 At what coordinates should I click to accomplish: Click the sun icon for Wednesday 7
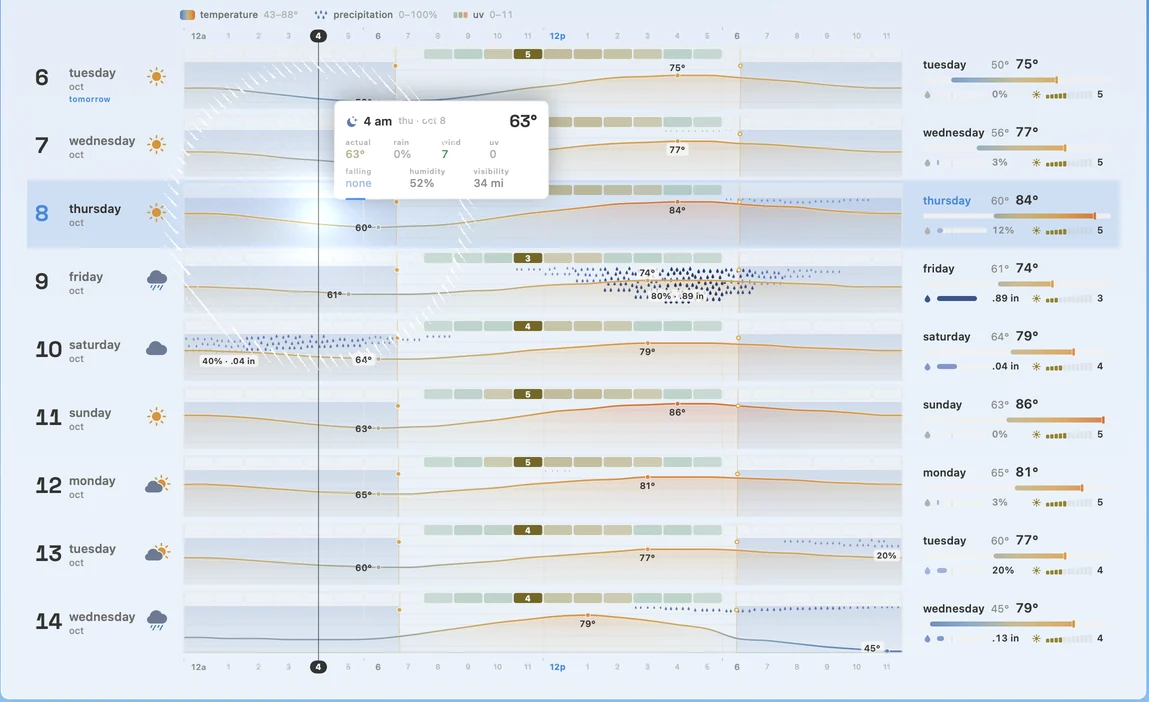coord(156,144)
